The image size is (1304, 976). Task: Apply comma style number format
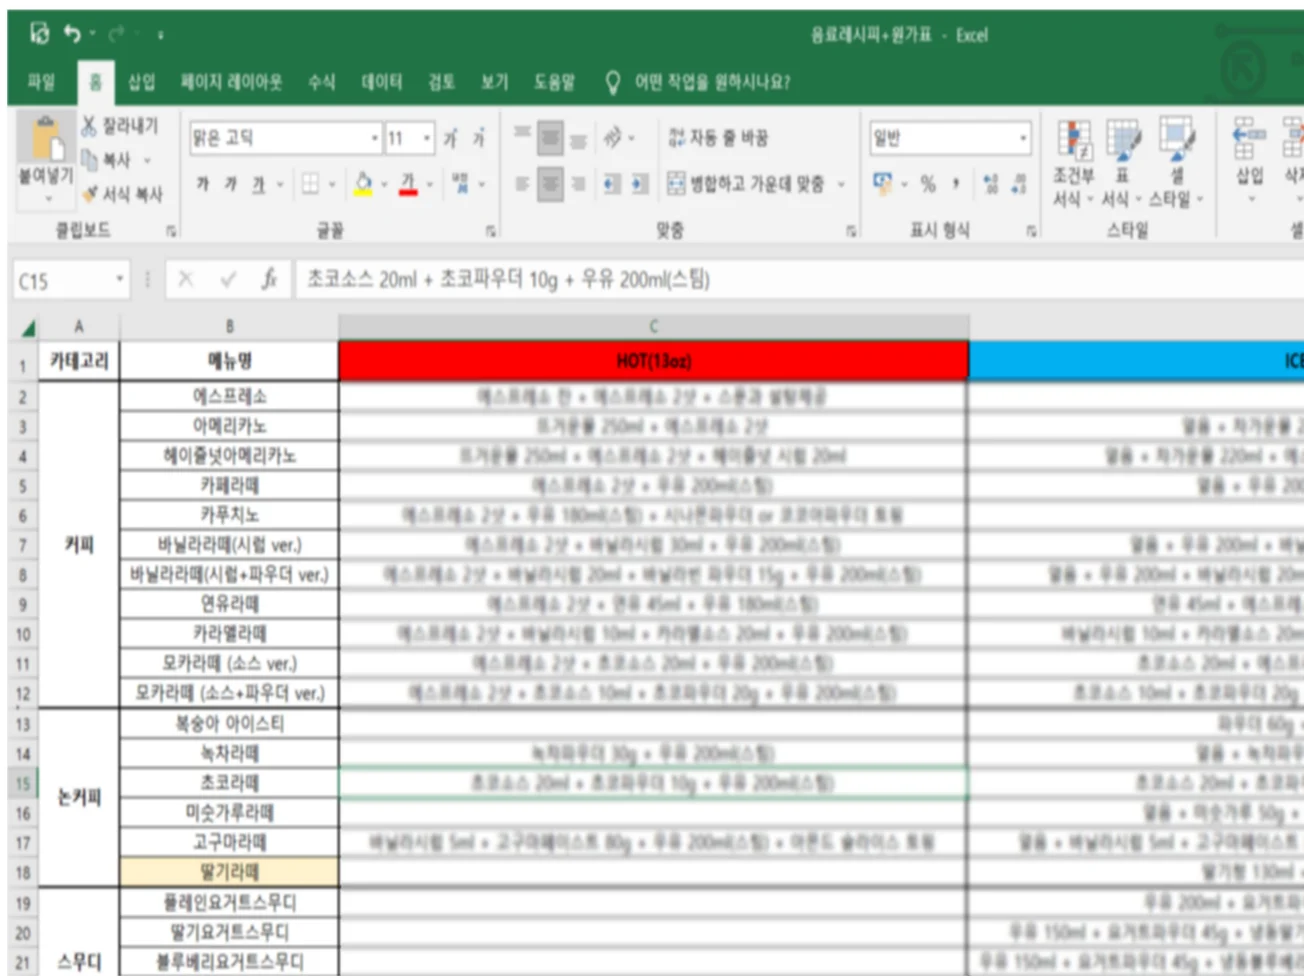coord(956,184)
